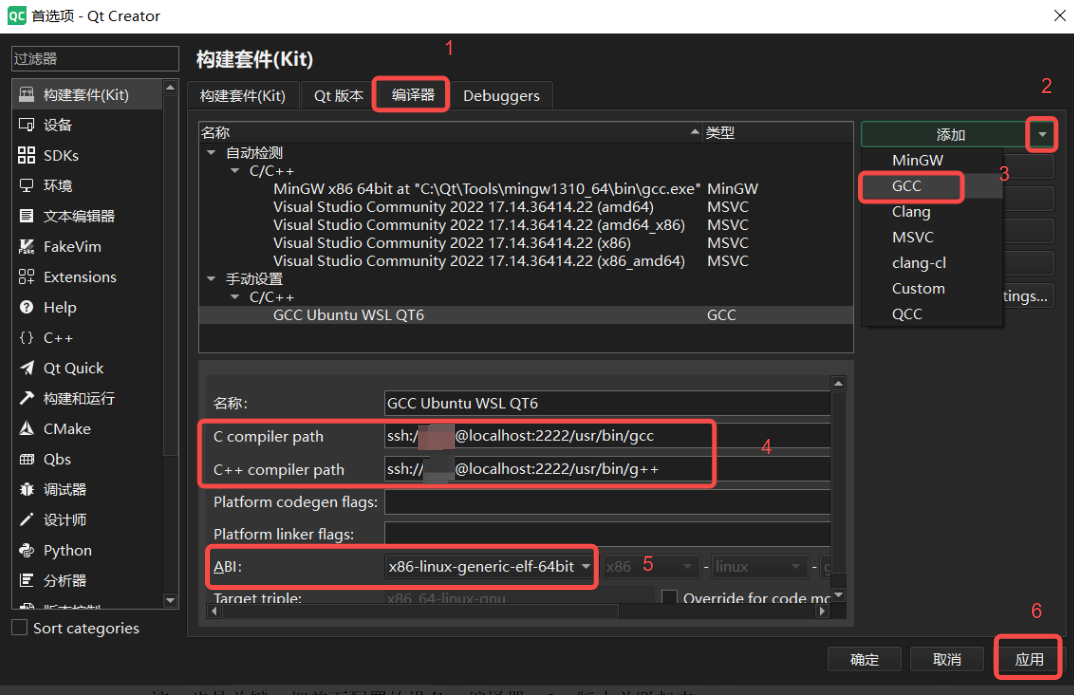1074x695 pixels.
Task: Choose QCC from the add menu
Action: 932,314
